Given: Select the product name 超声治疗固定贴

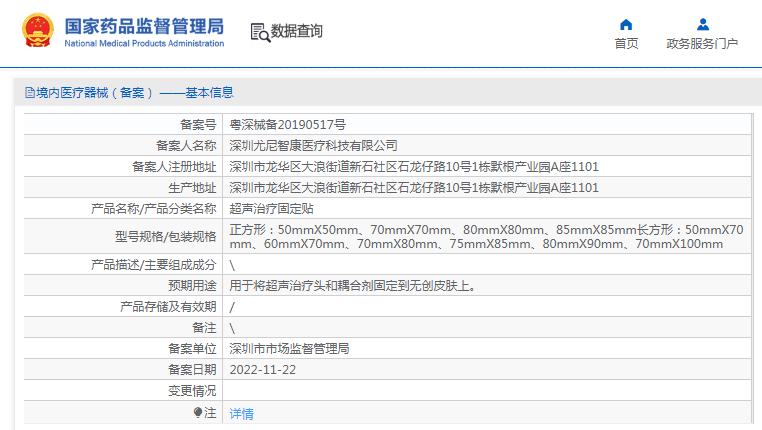Looking at the screenshot, I should [271, 209].
